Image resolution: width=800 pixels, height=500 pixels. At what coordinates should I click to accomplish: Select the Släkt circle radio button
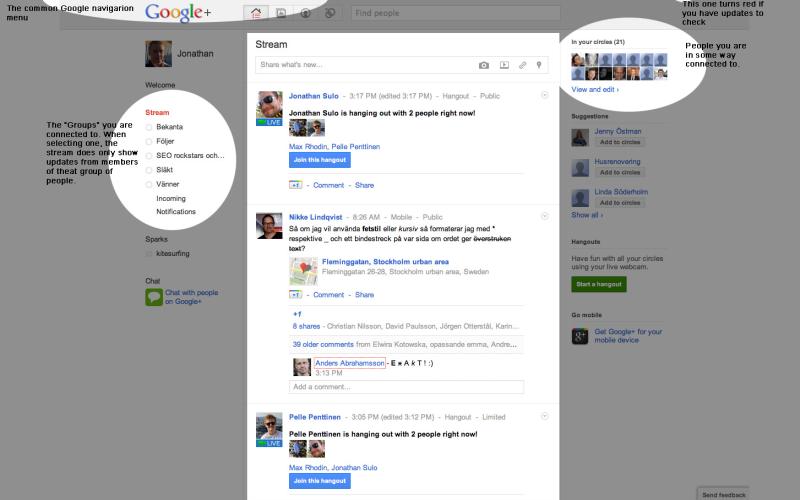tap(150, 170)
